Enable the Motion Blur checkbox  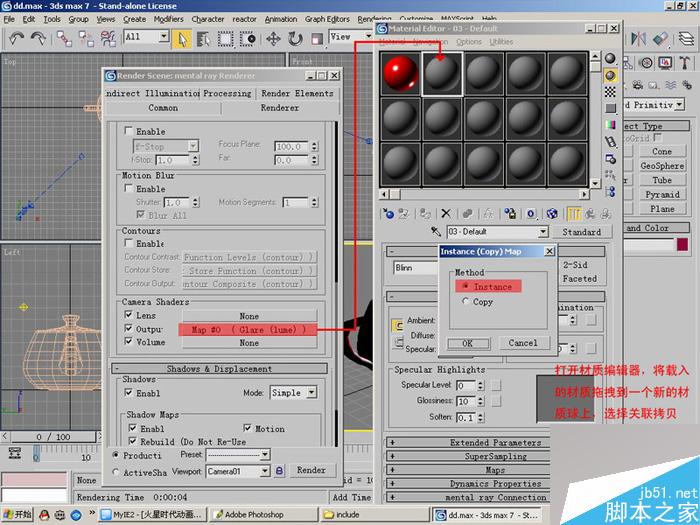(129, 188)
